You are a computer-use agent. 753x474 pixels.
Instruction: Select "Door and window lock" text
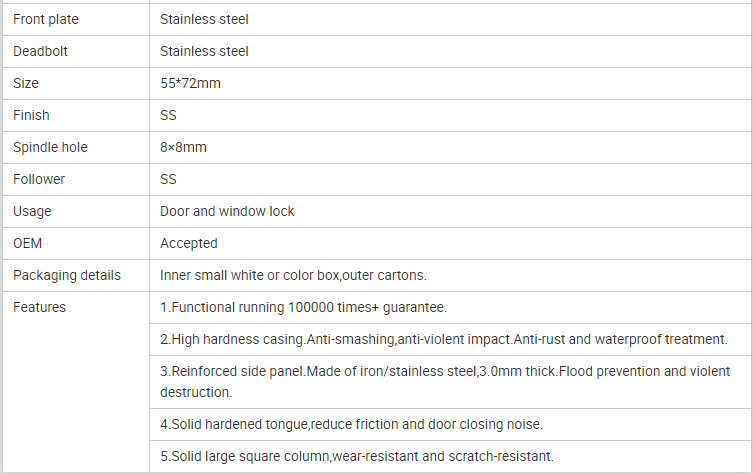click(x=227, y=211)
